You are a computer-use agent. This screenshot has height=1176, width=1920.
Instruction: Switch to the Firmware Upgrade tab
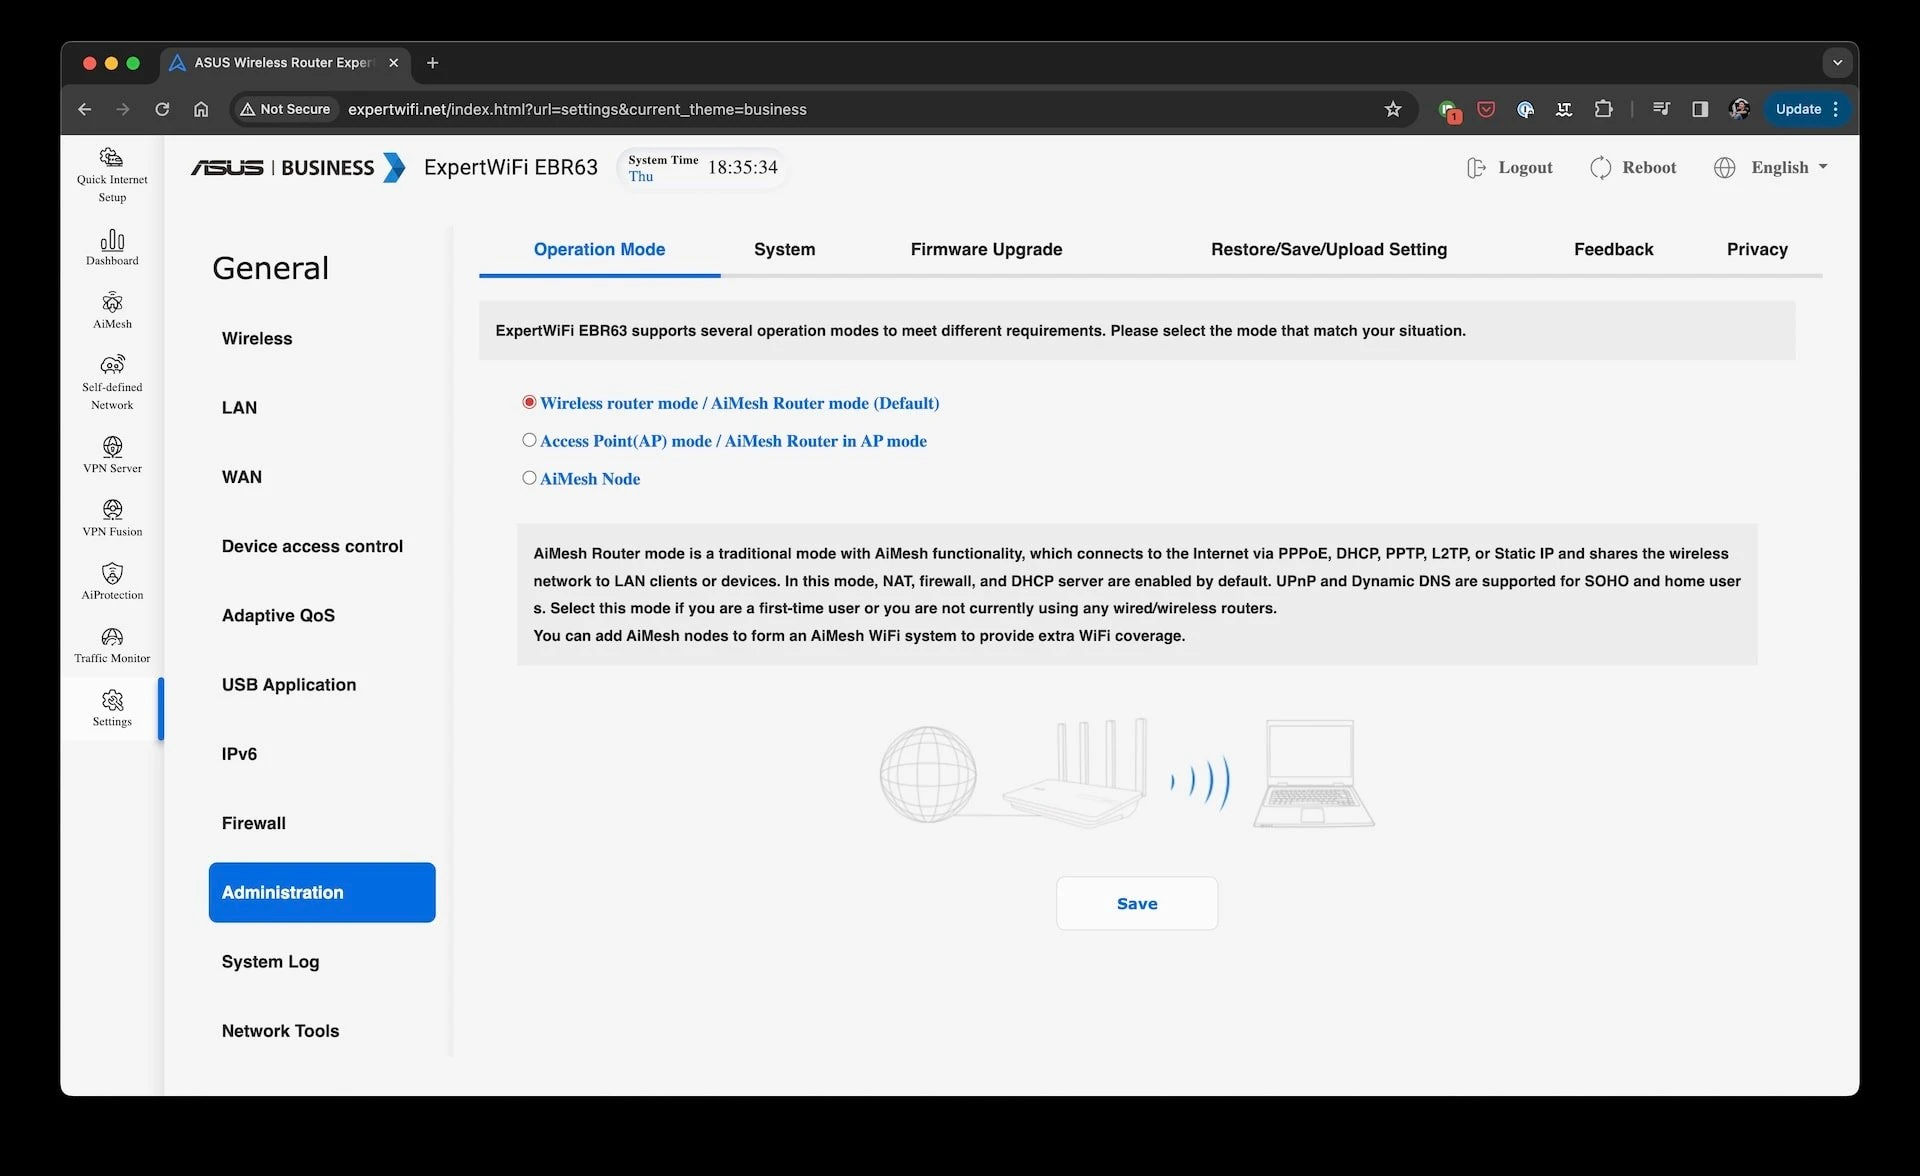point(986,249)
